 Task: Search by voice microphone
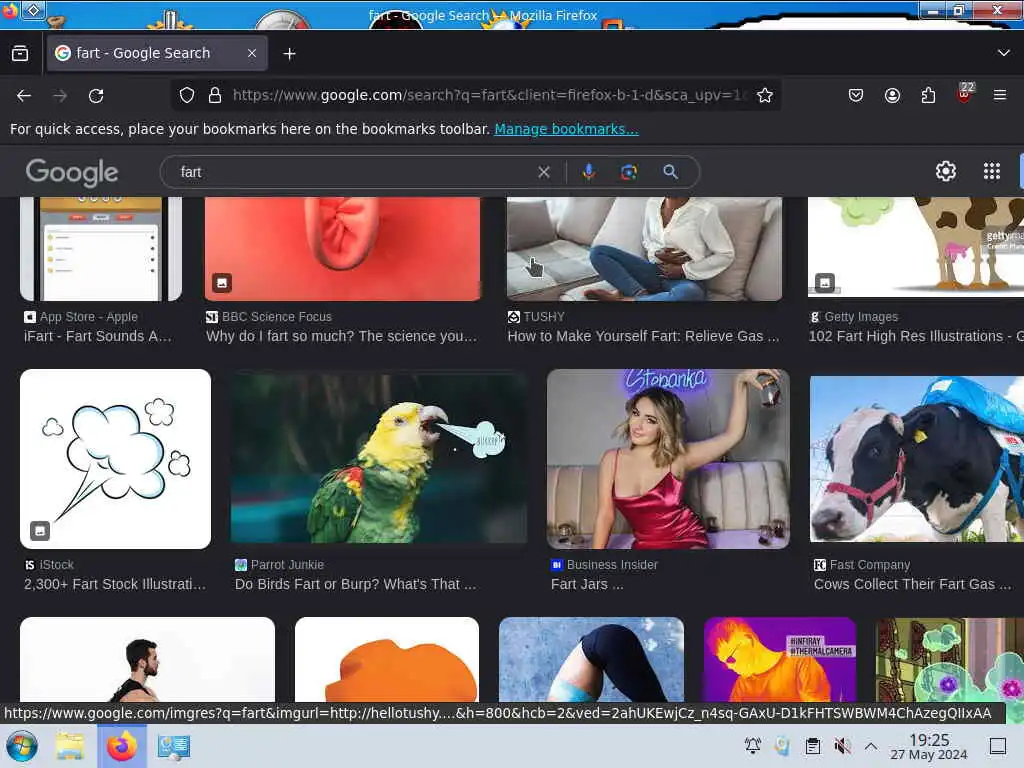pos(588,172)
